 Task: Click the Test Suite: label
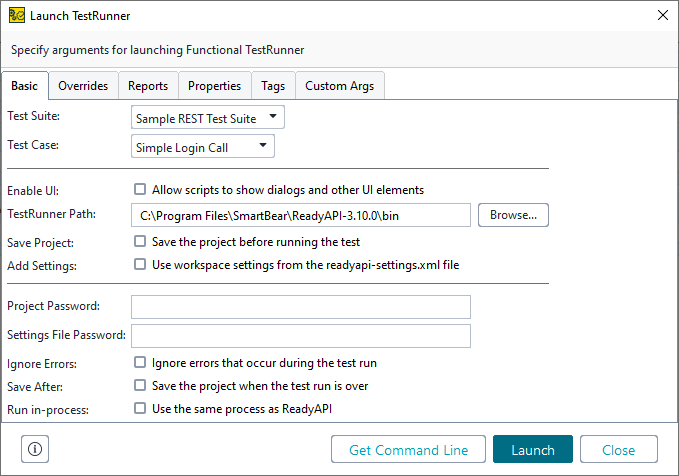[33, 116]
